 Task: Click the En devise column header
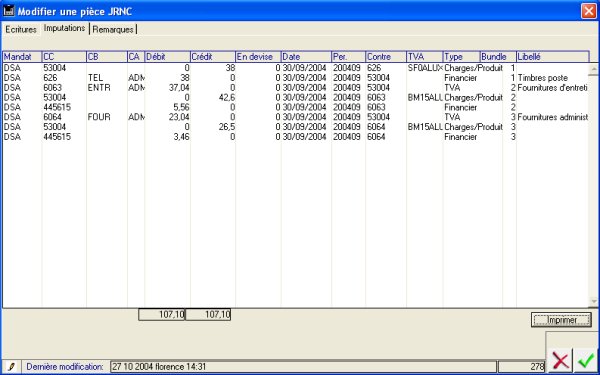tap(258, 57)
